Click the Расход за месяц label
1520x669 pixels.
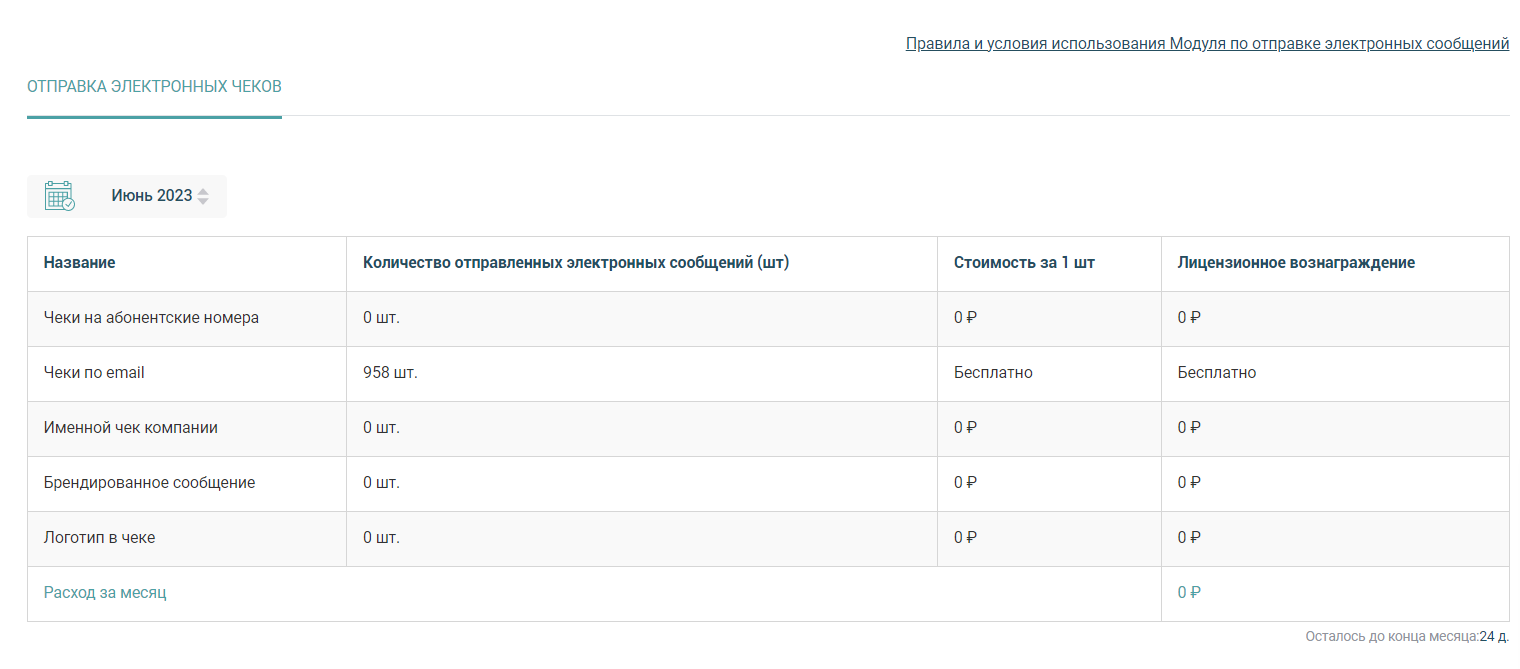(x=105, y=593)
